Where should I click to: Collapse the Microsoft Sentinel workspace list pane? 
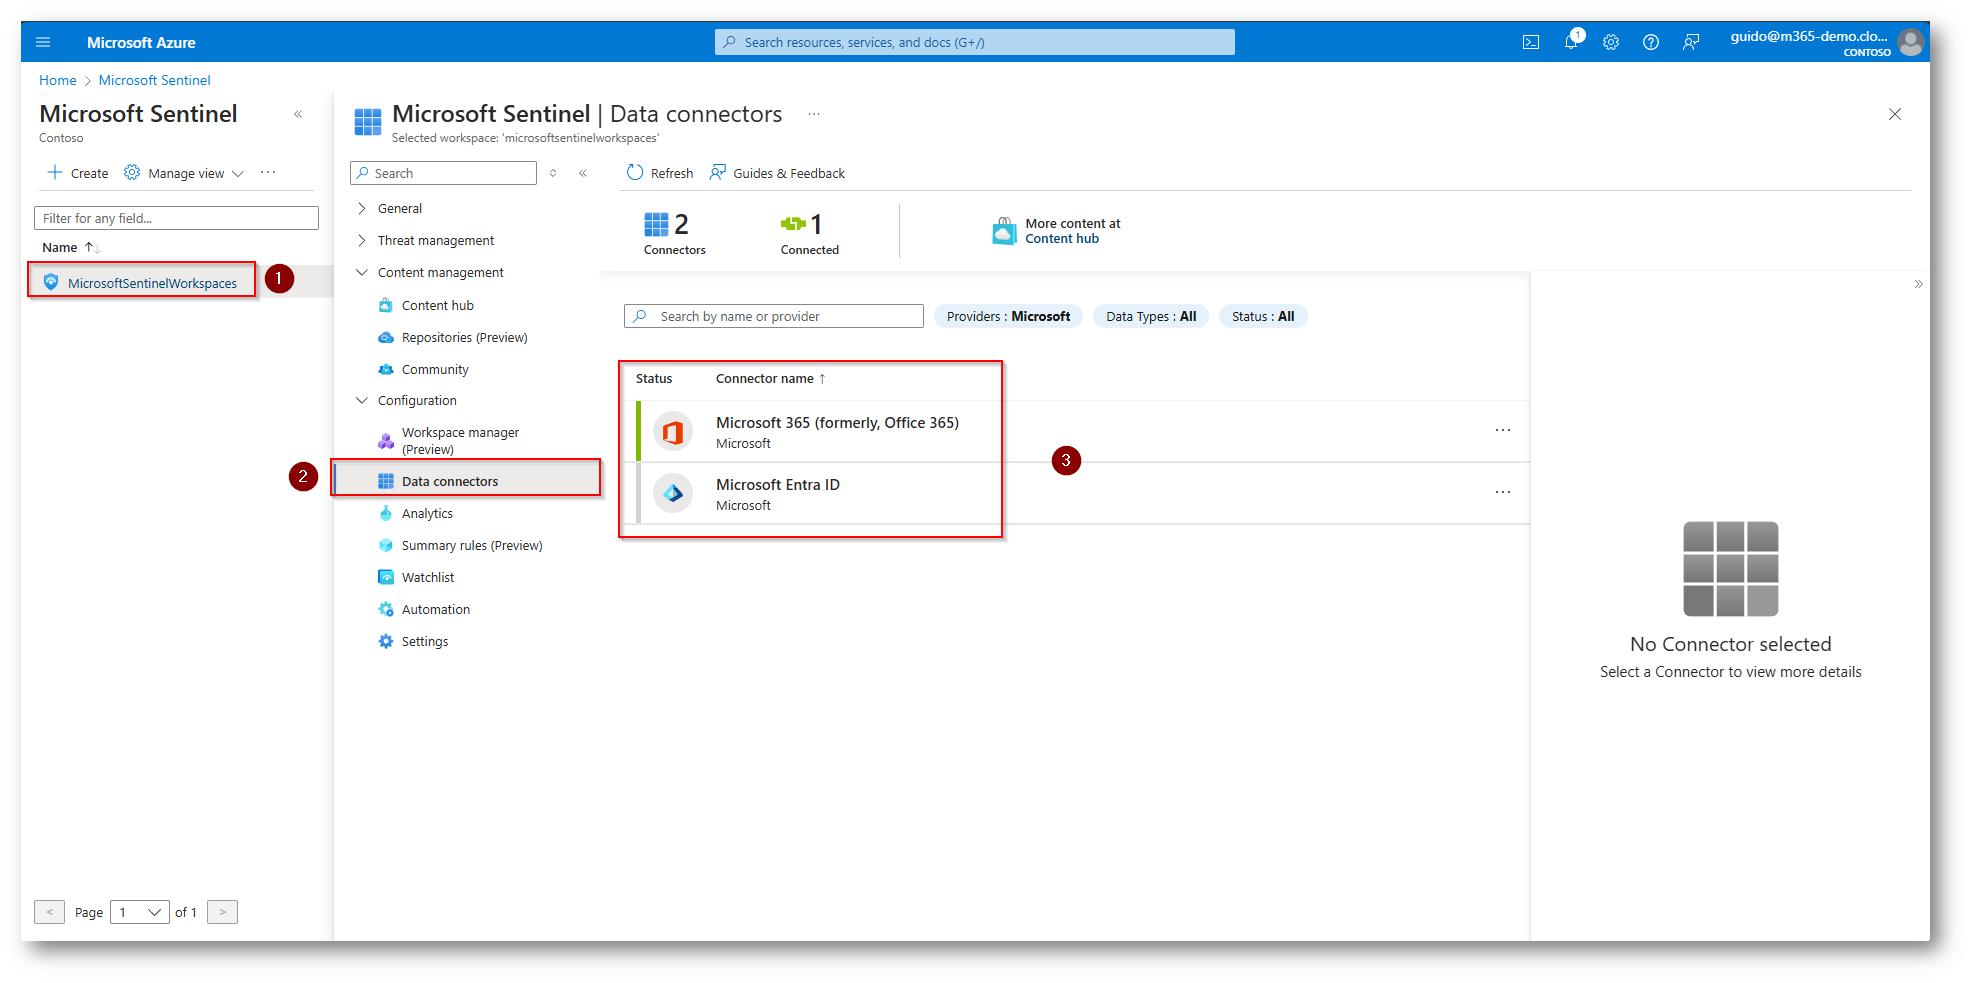click(x=298, y=115)
